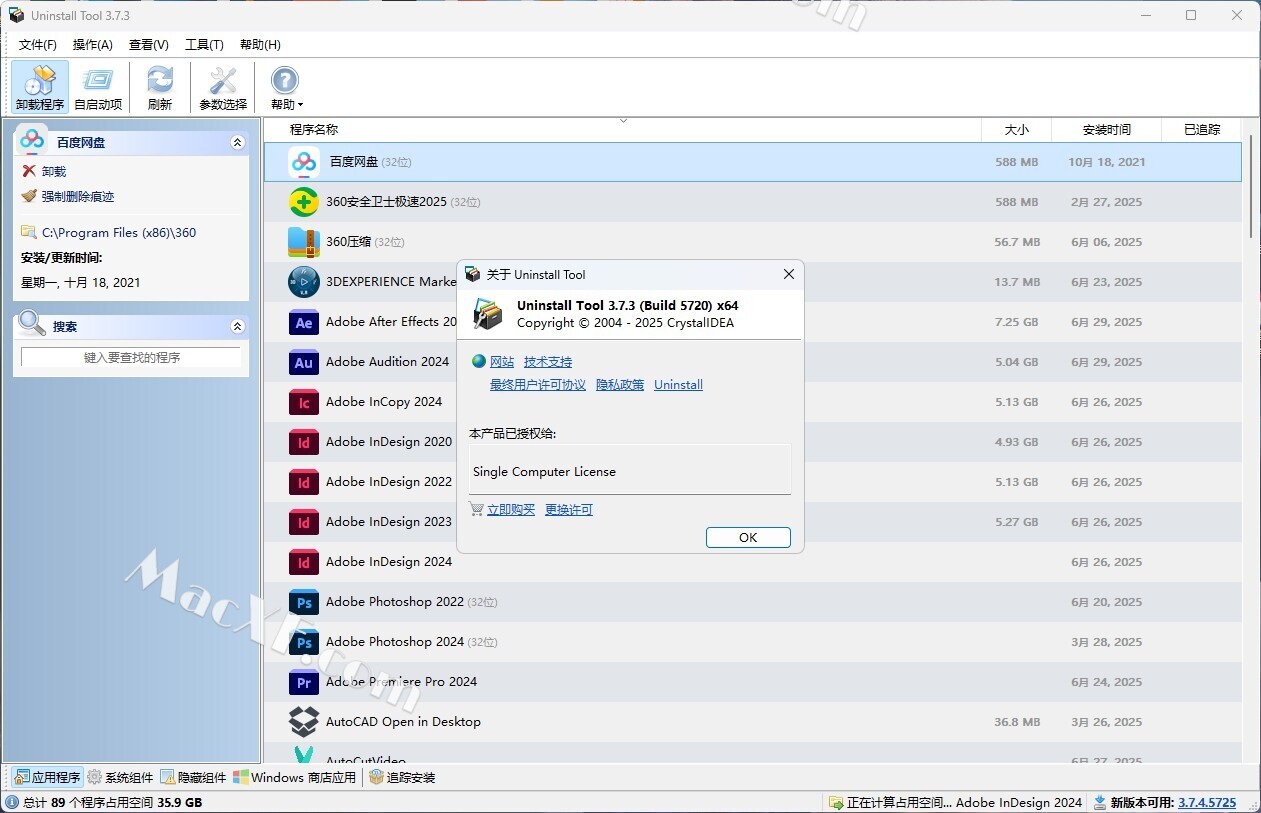Open the 查看(V) menu

149,45
